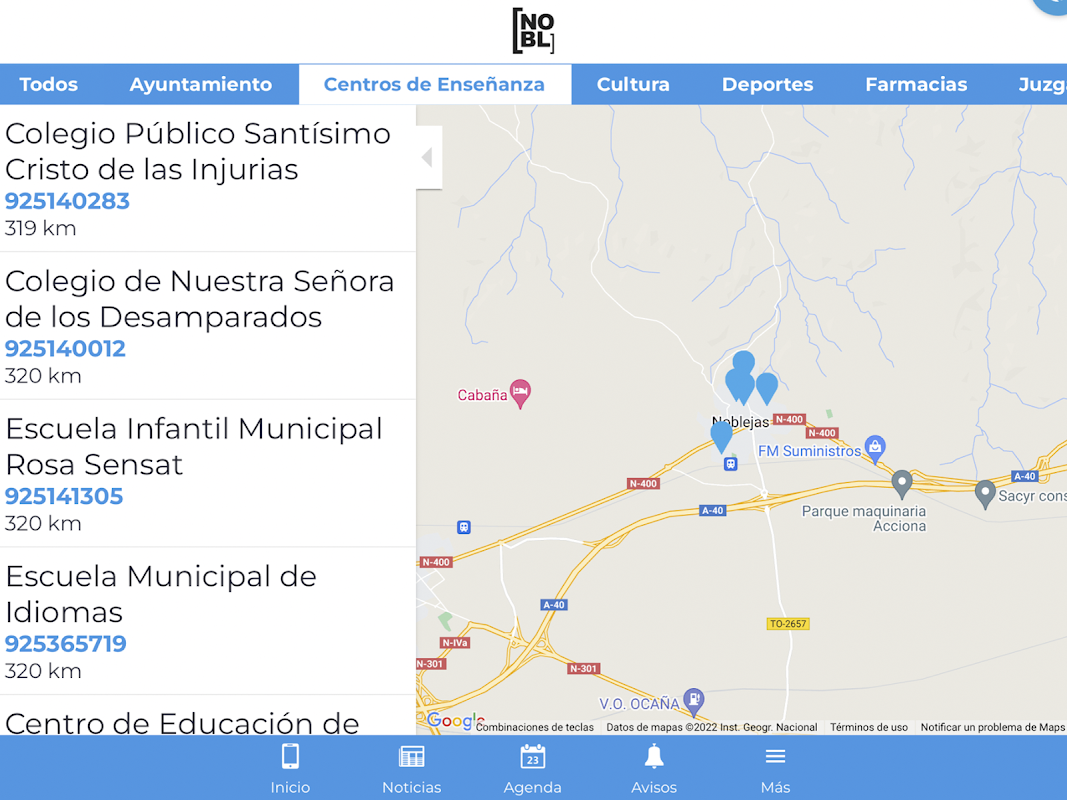
Task: Call phone number 925365719
Action: pyautogui.click(x=65, y=644)
